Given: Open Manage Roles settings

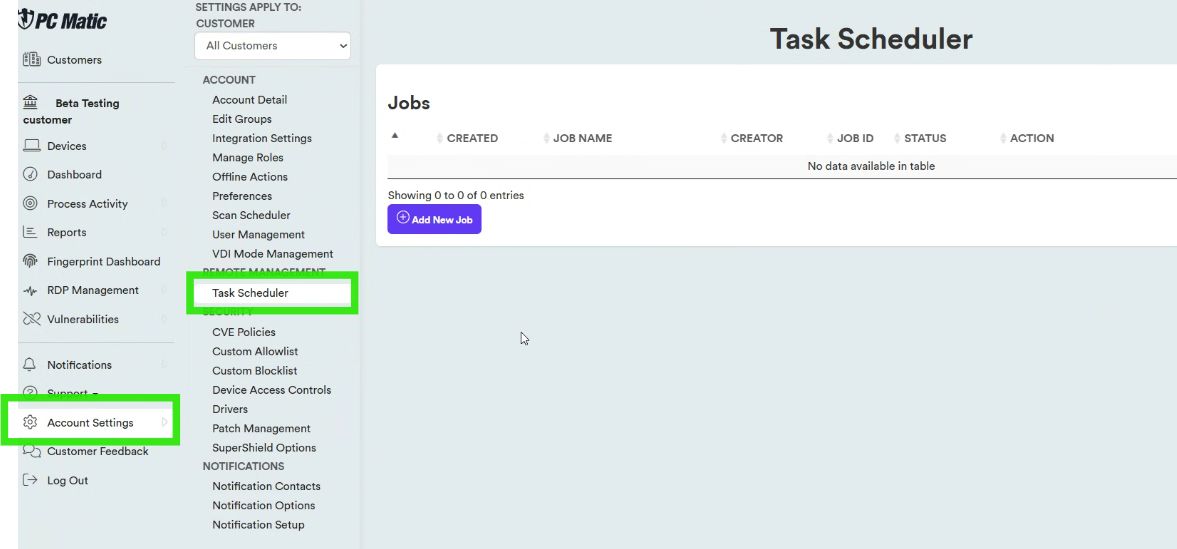Looking at the screenshot, I should [248, 158].
